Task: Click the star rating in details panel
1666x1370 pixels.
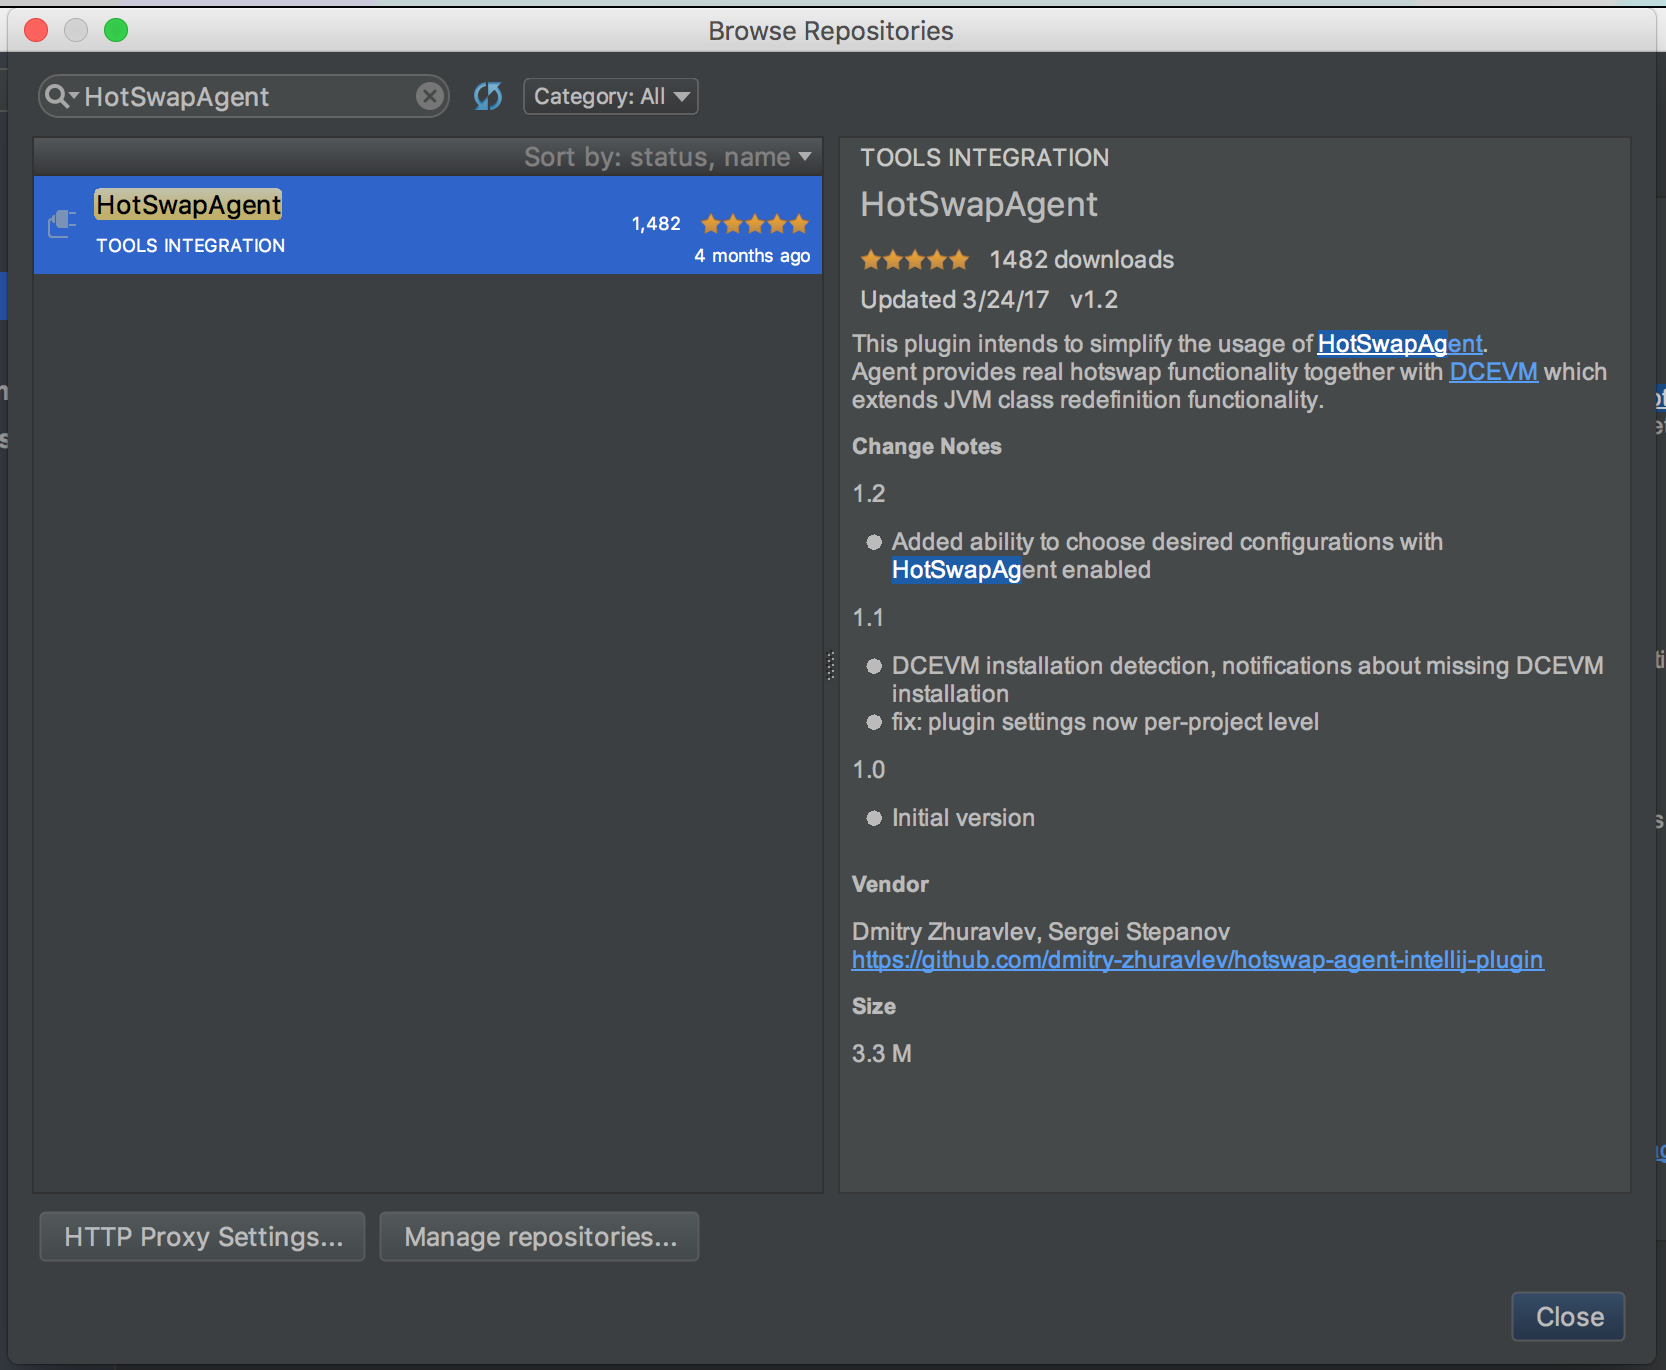Action: 914,260
